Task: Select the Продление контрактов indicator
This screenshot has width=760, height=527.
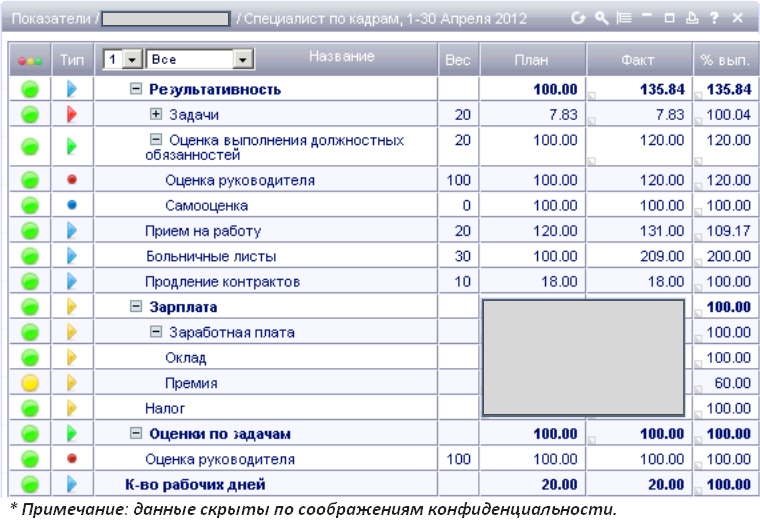Action: coord(222,282)
